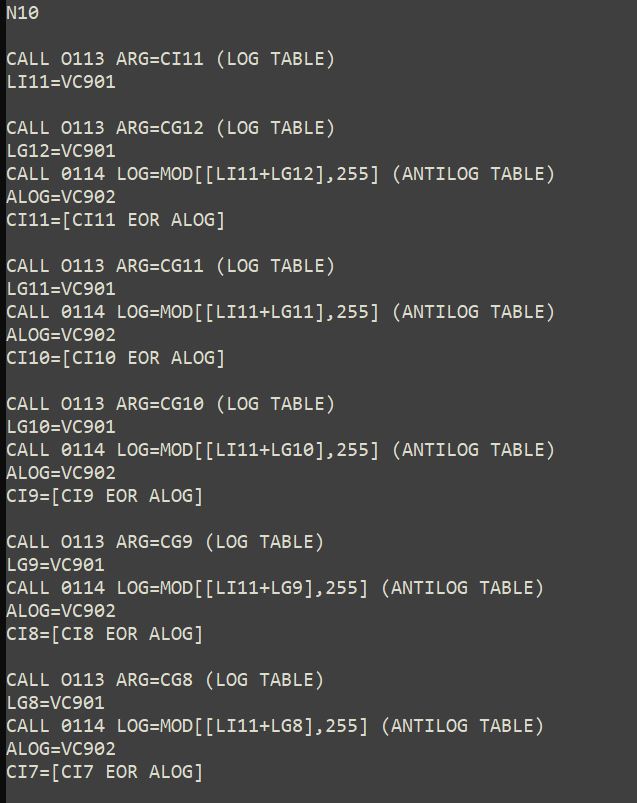The width and height of the screenshot is (637, 803).
Task: Click the line CI7=[CI7 EOR ALOG]
Action: click(x=104, y=772)
